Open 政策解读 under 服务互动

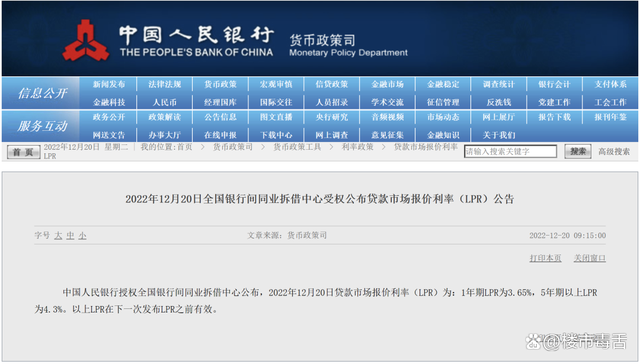[x=164, y=117]
